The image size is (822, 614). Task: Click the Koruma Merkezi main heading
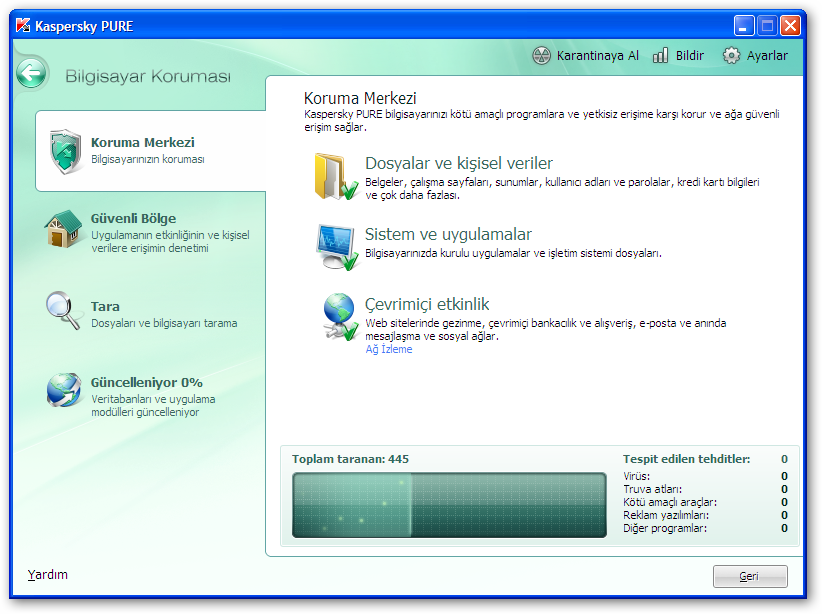[360, 98]
